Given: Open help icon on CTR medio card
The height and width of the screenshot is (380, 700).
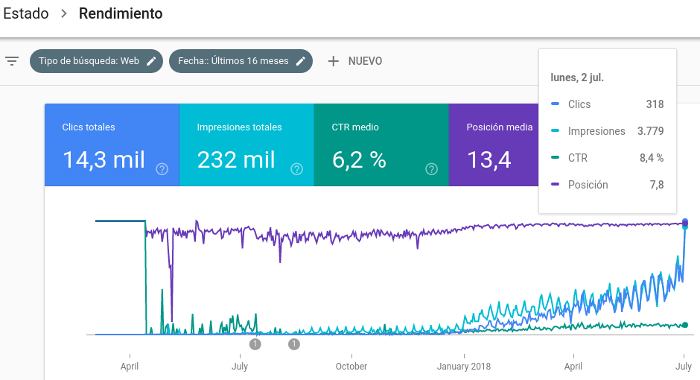Looking at the screenshot, I should click(431, 169).
